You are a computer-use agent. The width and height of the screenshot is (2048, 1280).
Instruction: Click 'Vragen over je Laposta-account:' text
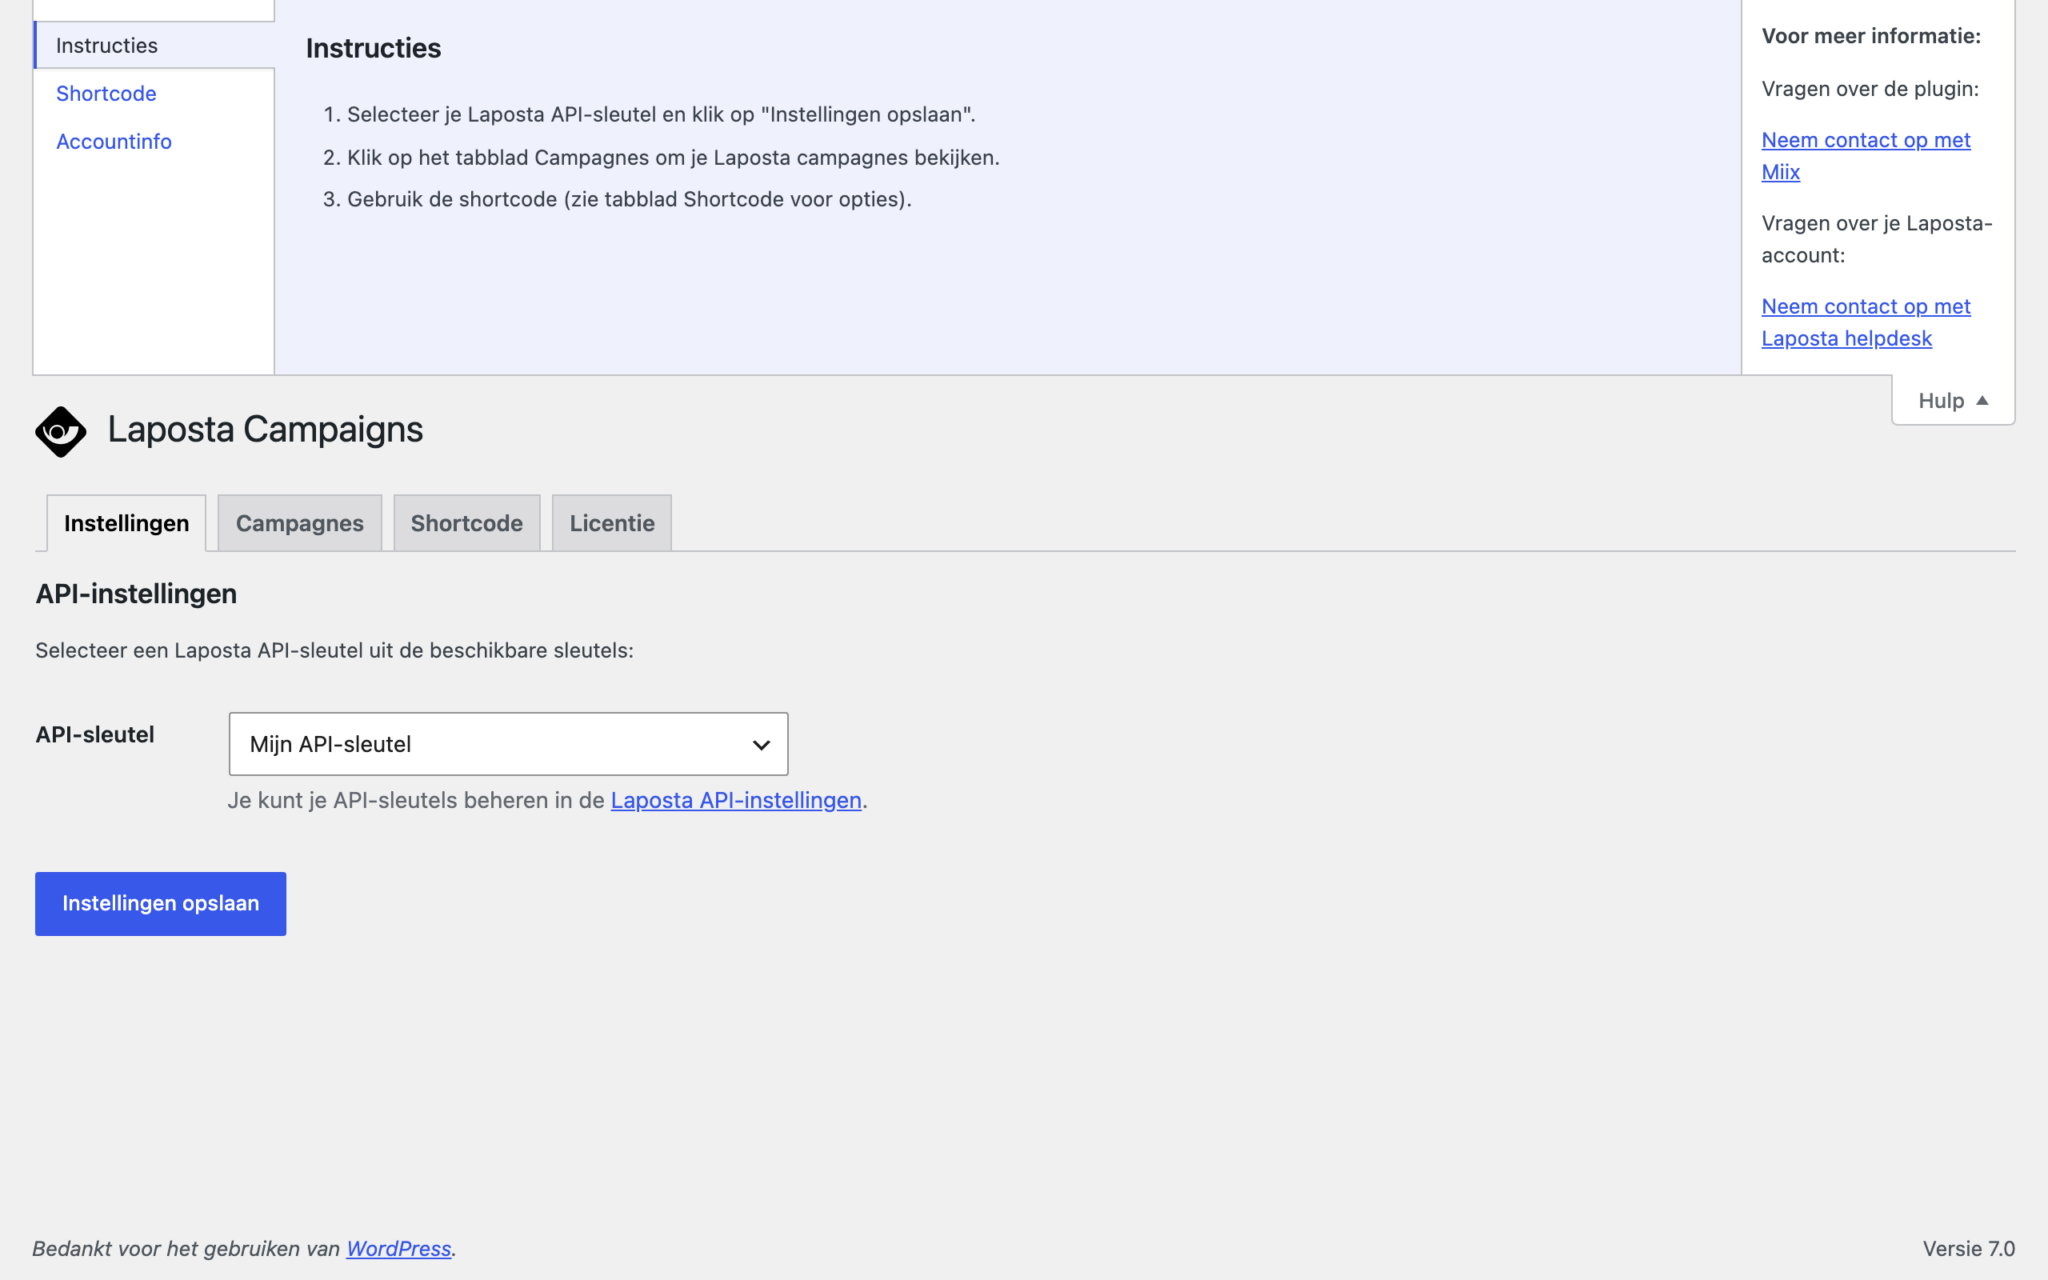click(1877, 239)
